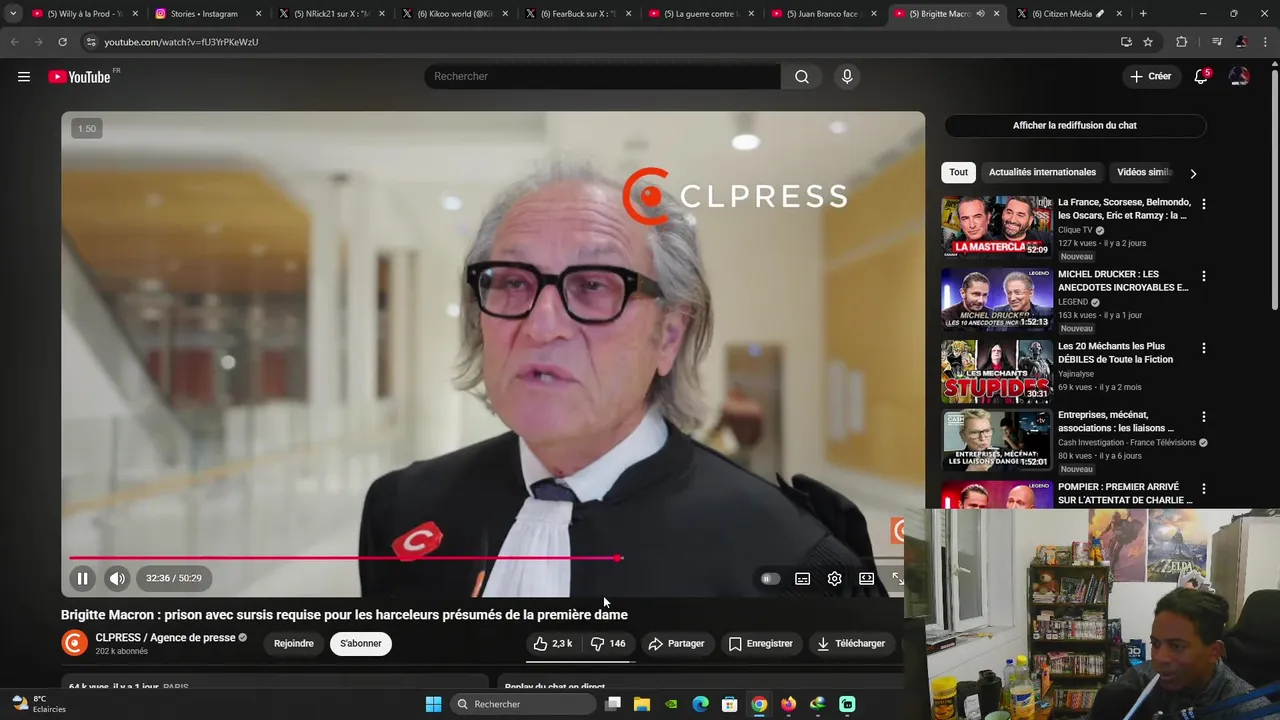Viewport: 1280px width, 720px height.
Task: Open File Explorer from the taskbar
Action: tap(642, 704)
